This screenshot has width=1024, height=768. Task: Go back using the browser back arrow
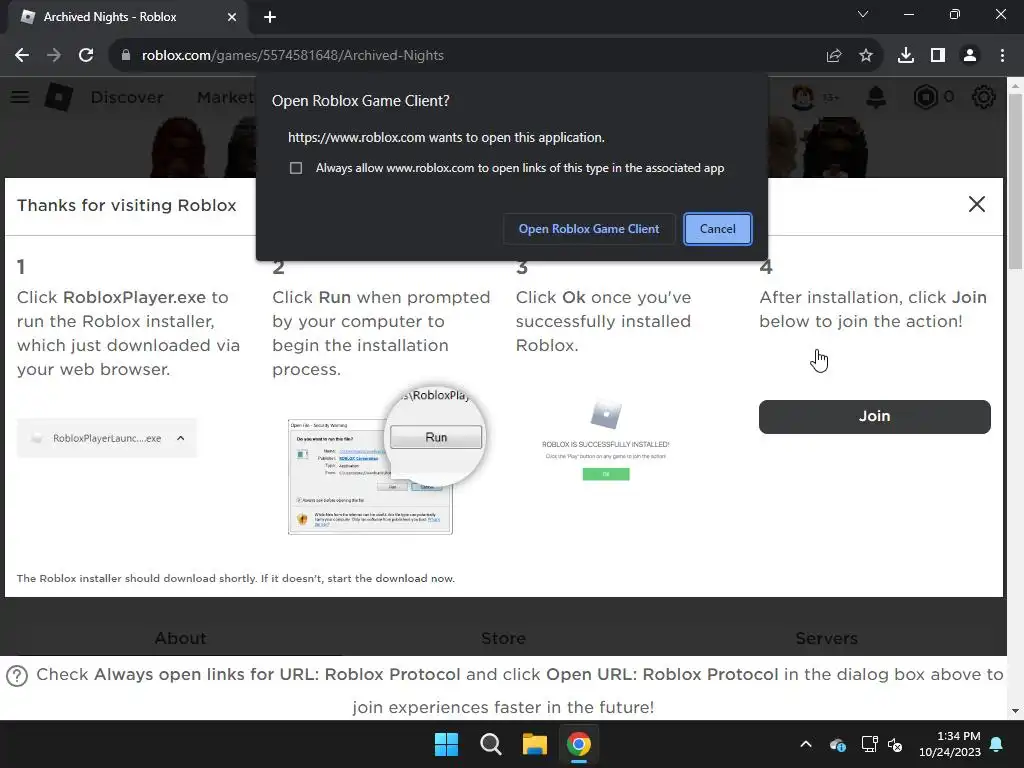(x=22, y=56)
